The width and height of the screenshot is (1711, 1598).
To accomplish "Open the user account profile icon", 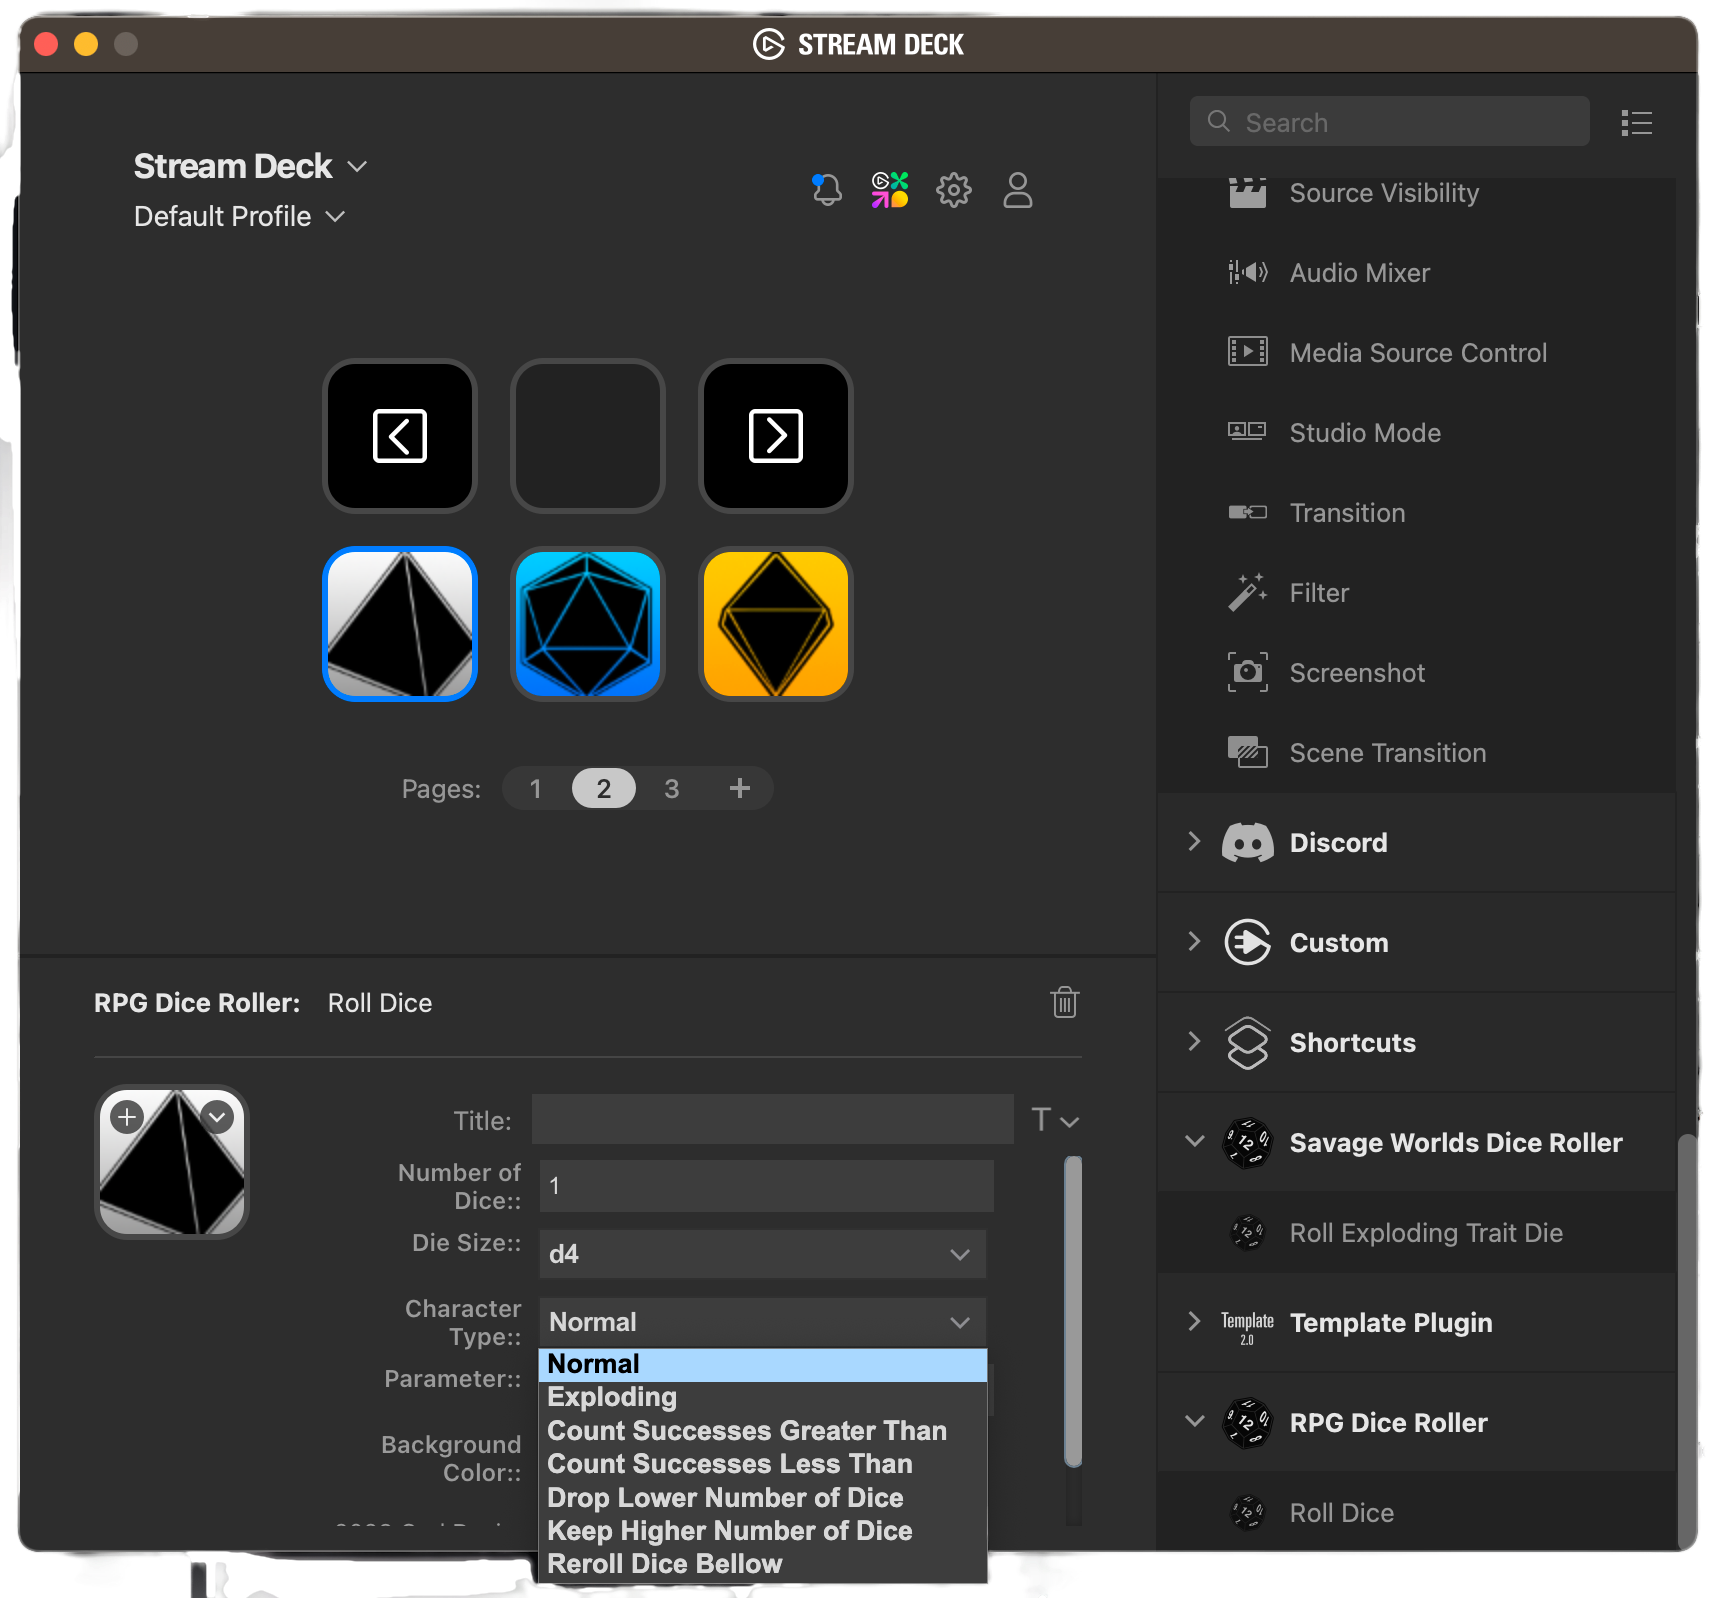I will click(x=1018, y=189).
